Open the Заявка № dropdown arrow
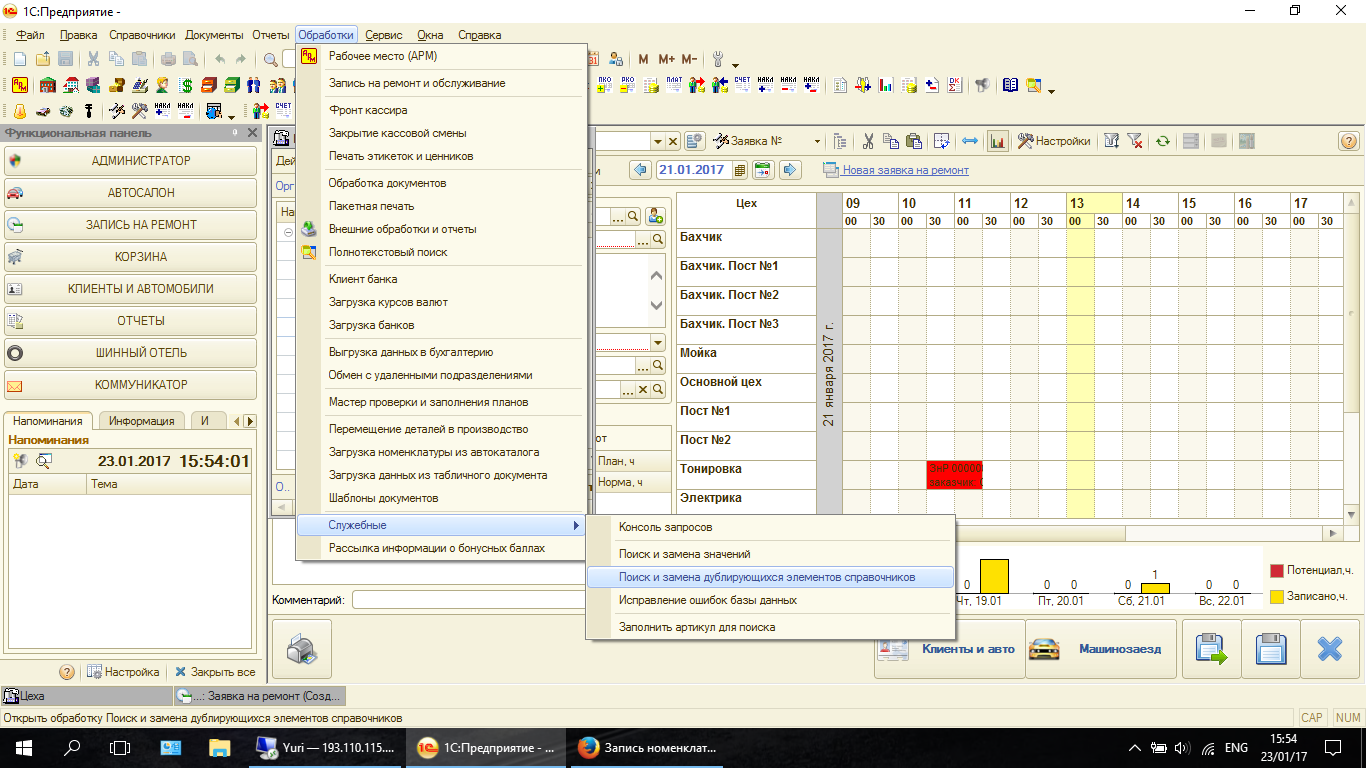 (x=817, y=141)
